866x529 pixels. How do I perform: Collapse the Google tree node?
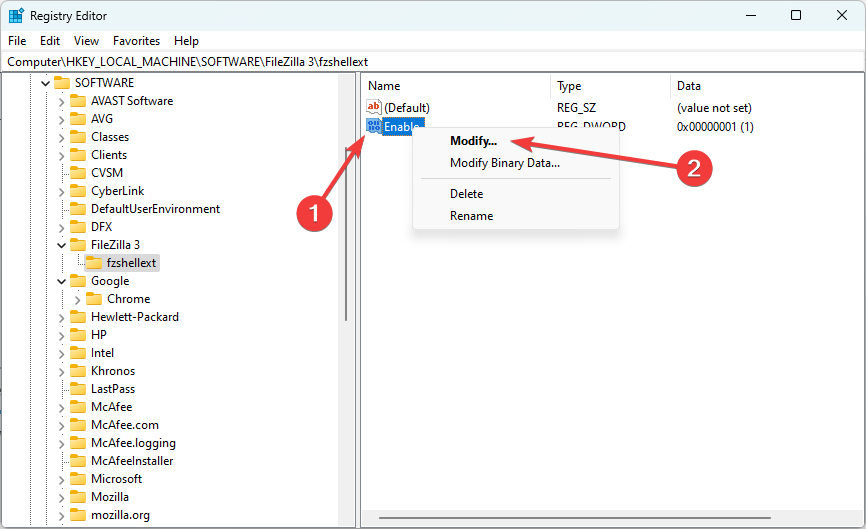point(61,281)
